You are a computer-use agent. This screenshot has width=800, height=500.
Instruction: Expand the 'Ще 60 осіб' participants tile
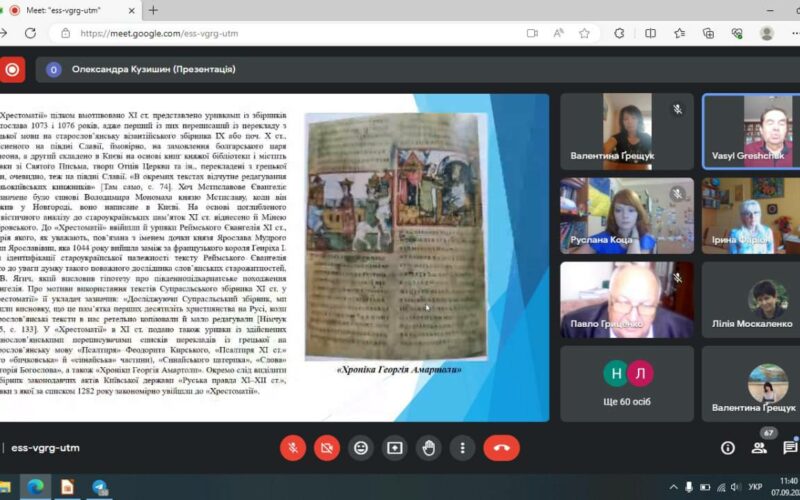coord(627,383)
